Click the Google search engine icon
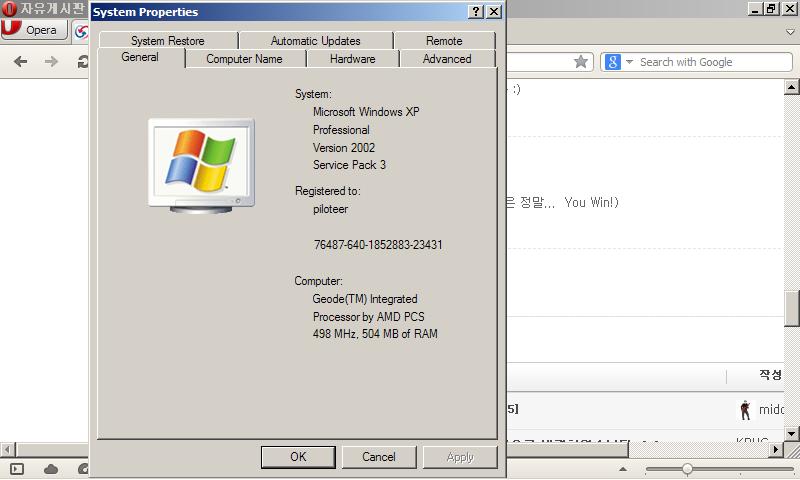This screenshot has height=480, width=800. (612, 62)
